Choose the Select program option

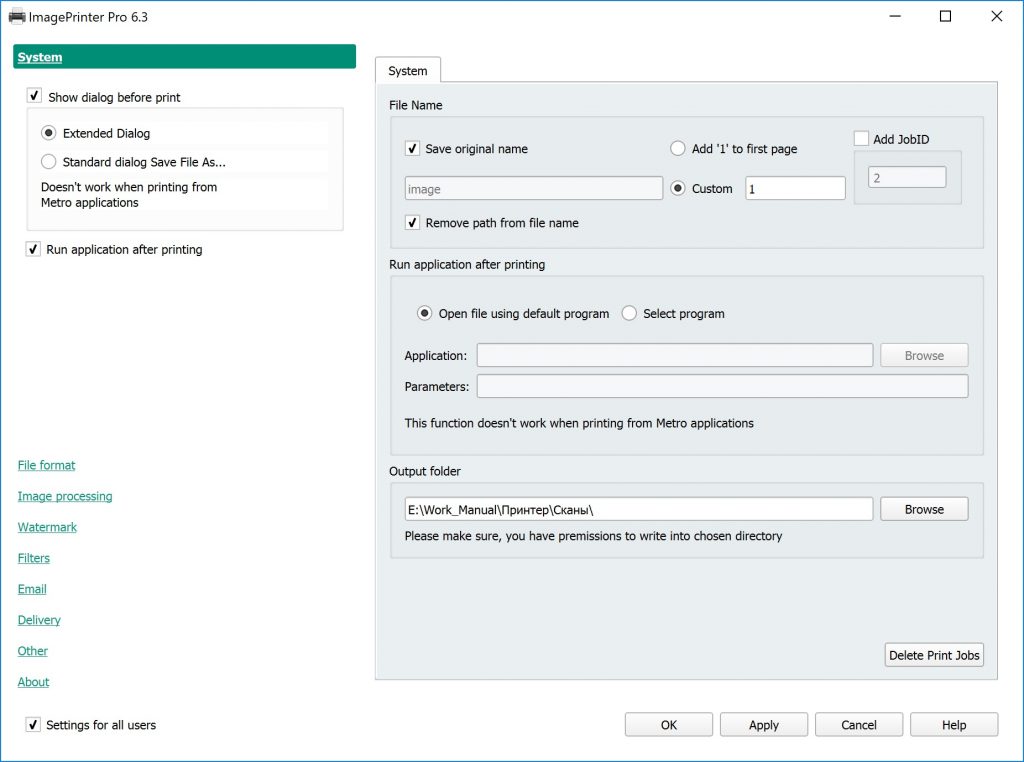click(x=629, y=313)
